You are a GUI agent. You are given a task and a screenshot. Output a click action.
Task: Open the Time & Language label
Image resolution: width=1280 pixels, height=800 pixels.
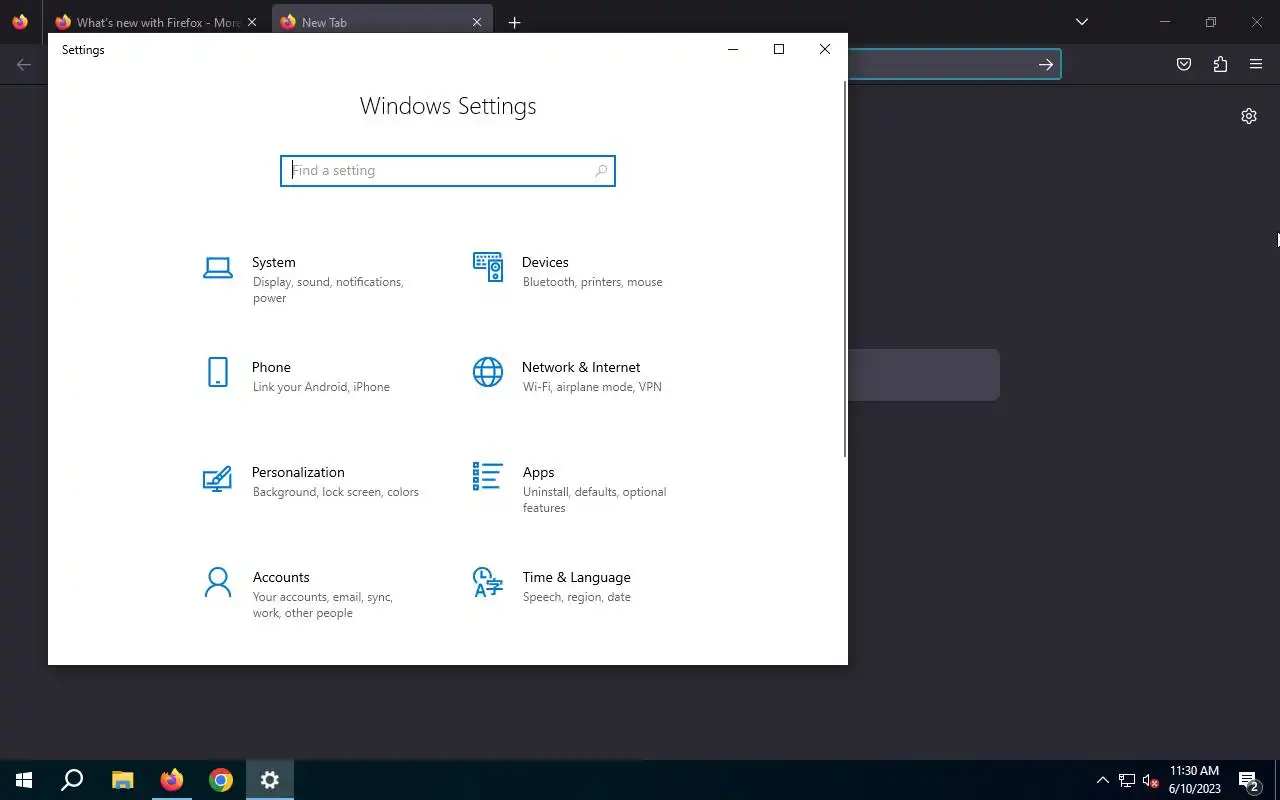coord(576,577)
